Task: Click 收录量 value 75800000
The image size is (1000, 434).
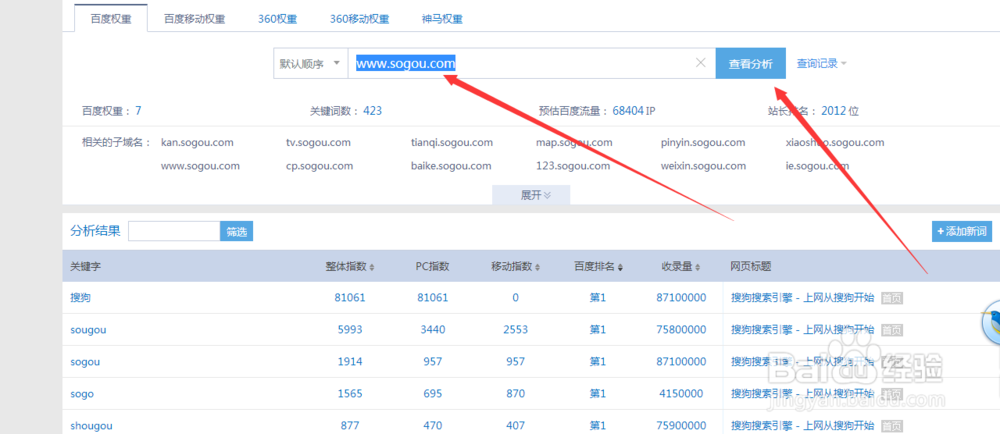Action: point(680,329)
